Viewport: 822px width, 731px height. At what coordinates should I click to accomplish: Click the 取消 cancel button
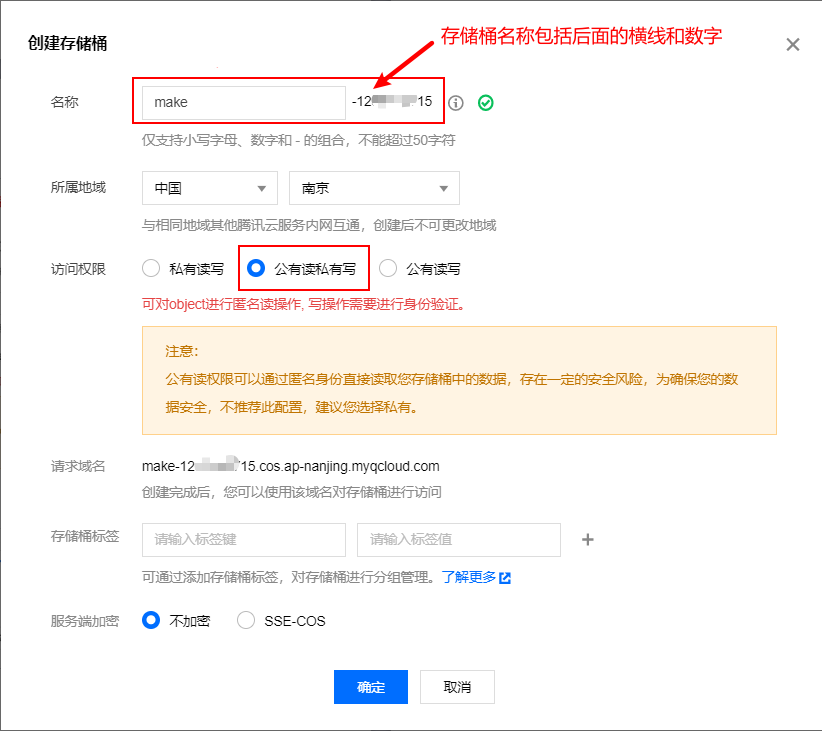tap(457, 686)
